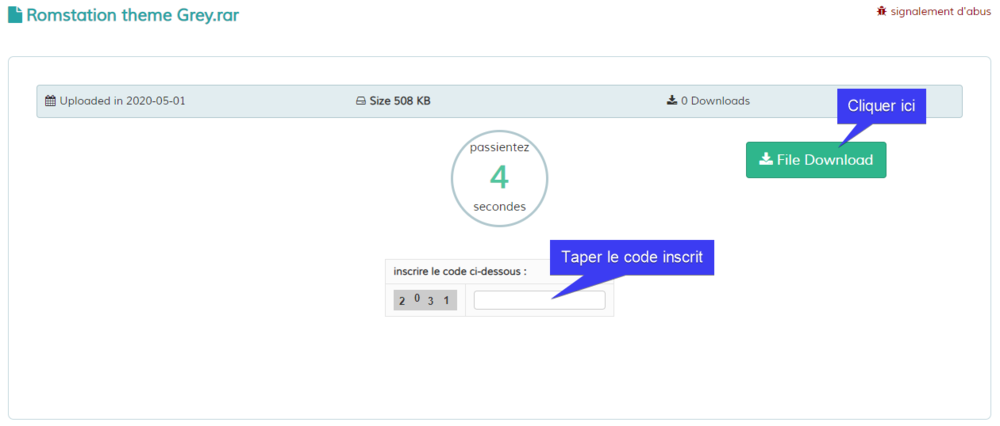Click the "passientez" text in timer circle
The width and height of the screenshot is (1000, 426).
click(499, 147)
